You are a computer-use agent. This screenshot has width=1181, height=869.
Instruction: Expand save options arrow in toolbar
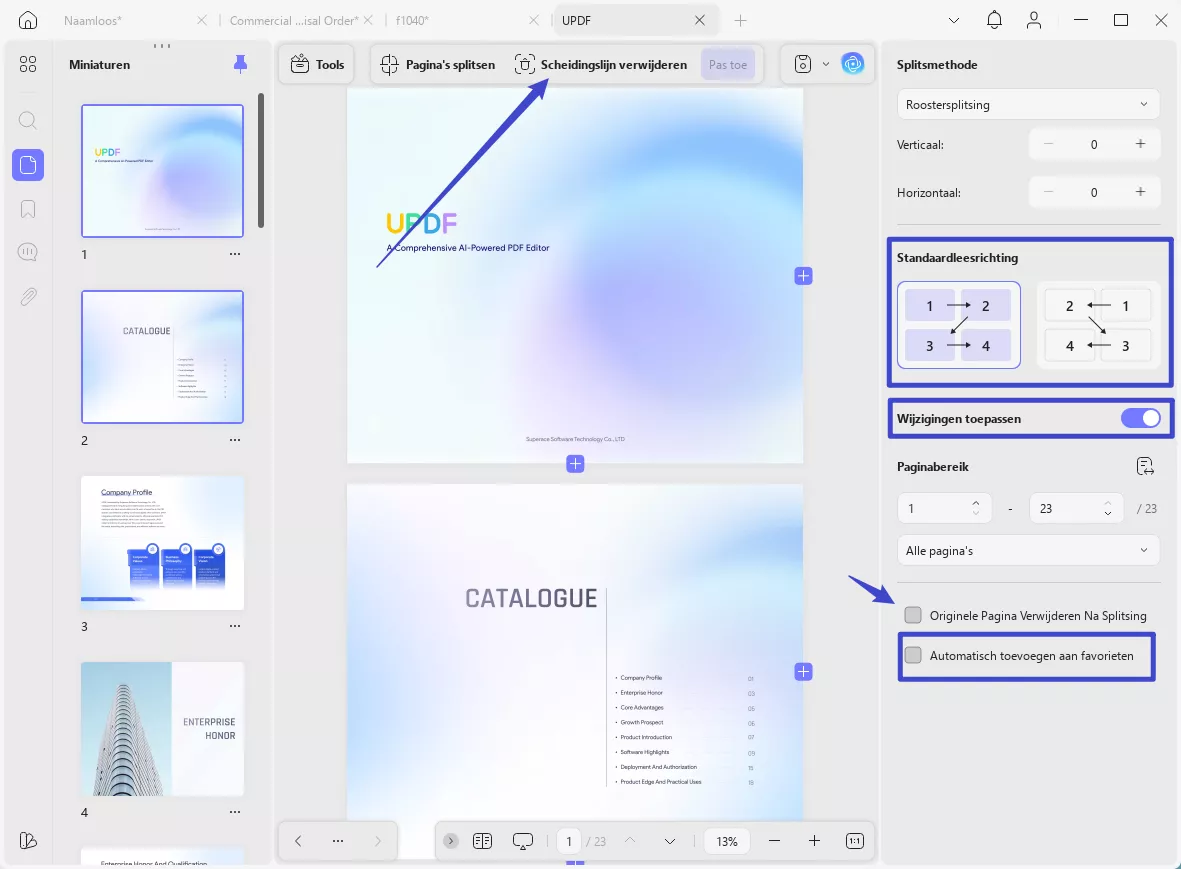825,65
